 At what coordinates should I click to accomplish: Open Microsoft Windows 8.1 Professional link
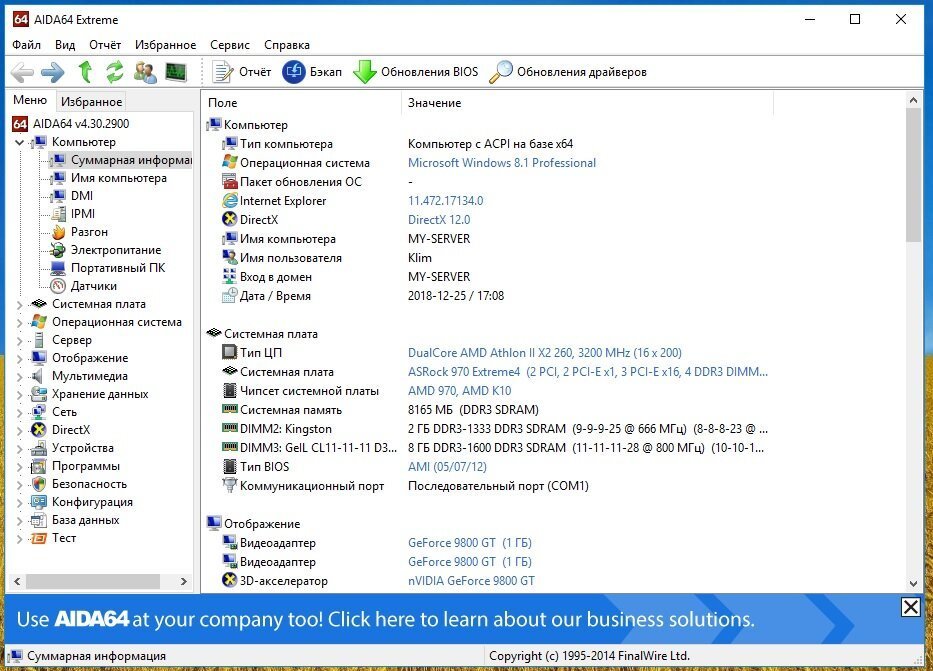click(502, 163)
